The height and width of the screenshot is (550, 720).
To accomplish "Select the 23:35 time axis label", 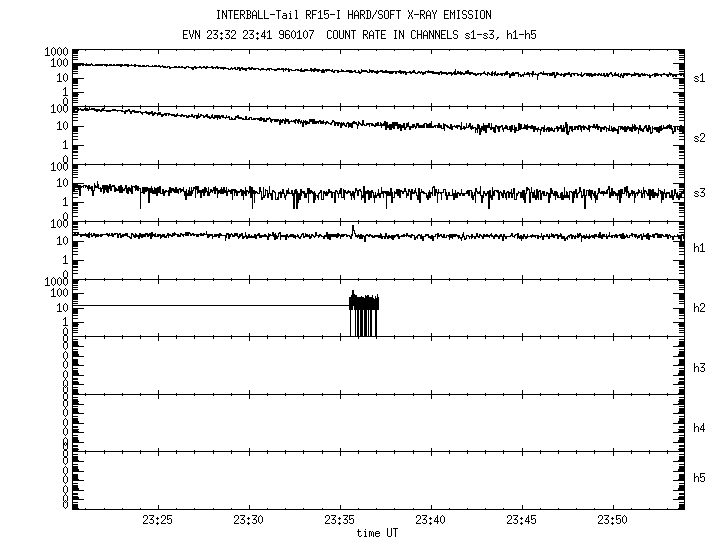I will (x=340, y=520).
